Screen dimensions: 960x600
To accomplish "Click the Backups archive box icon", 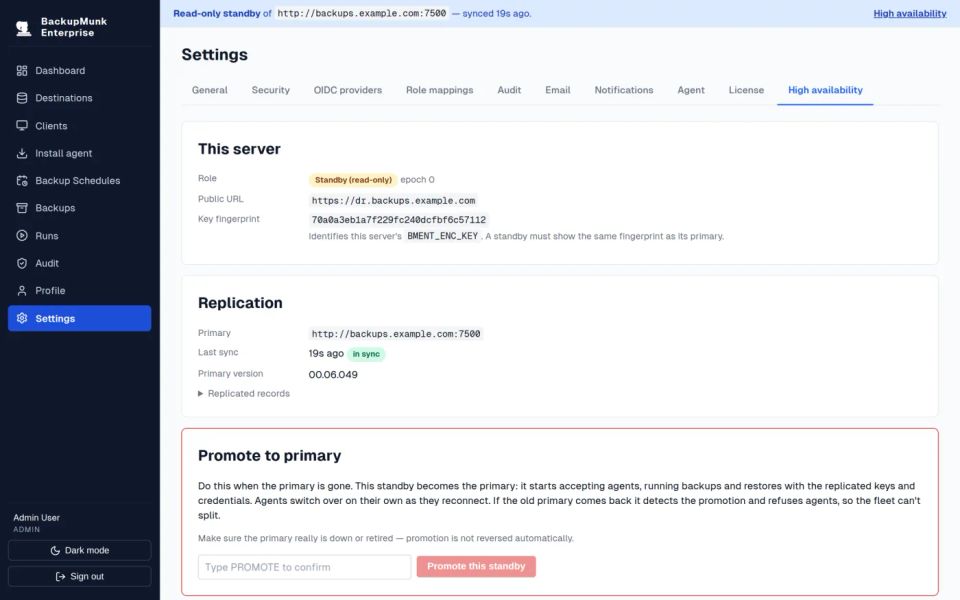I will pos(22,208).
